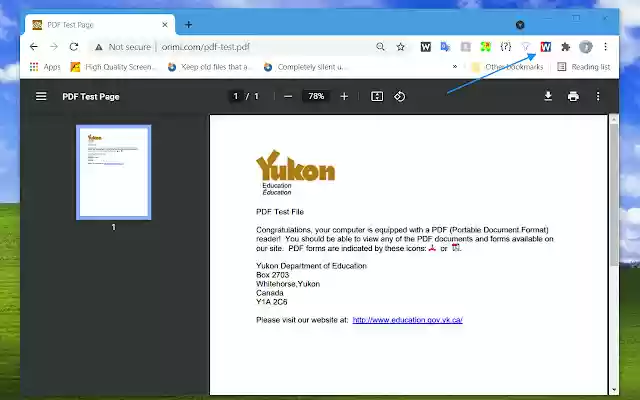Open the Other bookmarks folder

tap(507, 67)
